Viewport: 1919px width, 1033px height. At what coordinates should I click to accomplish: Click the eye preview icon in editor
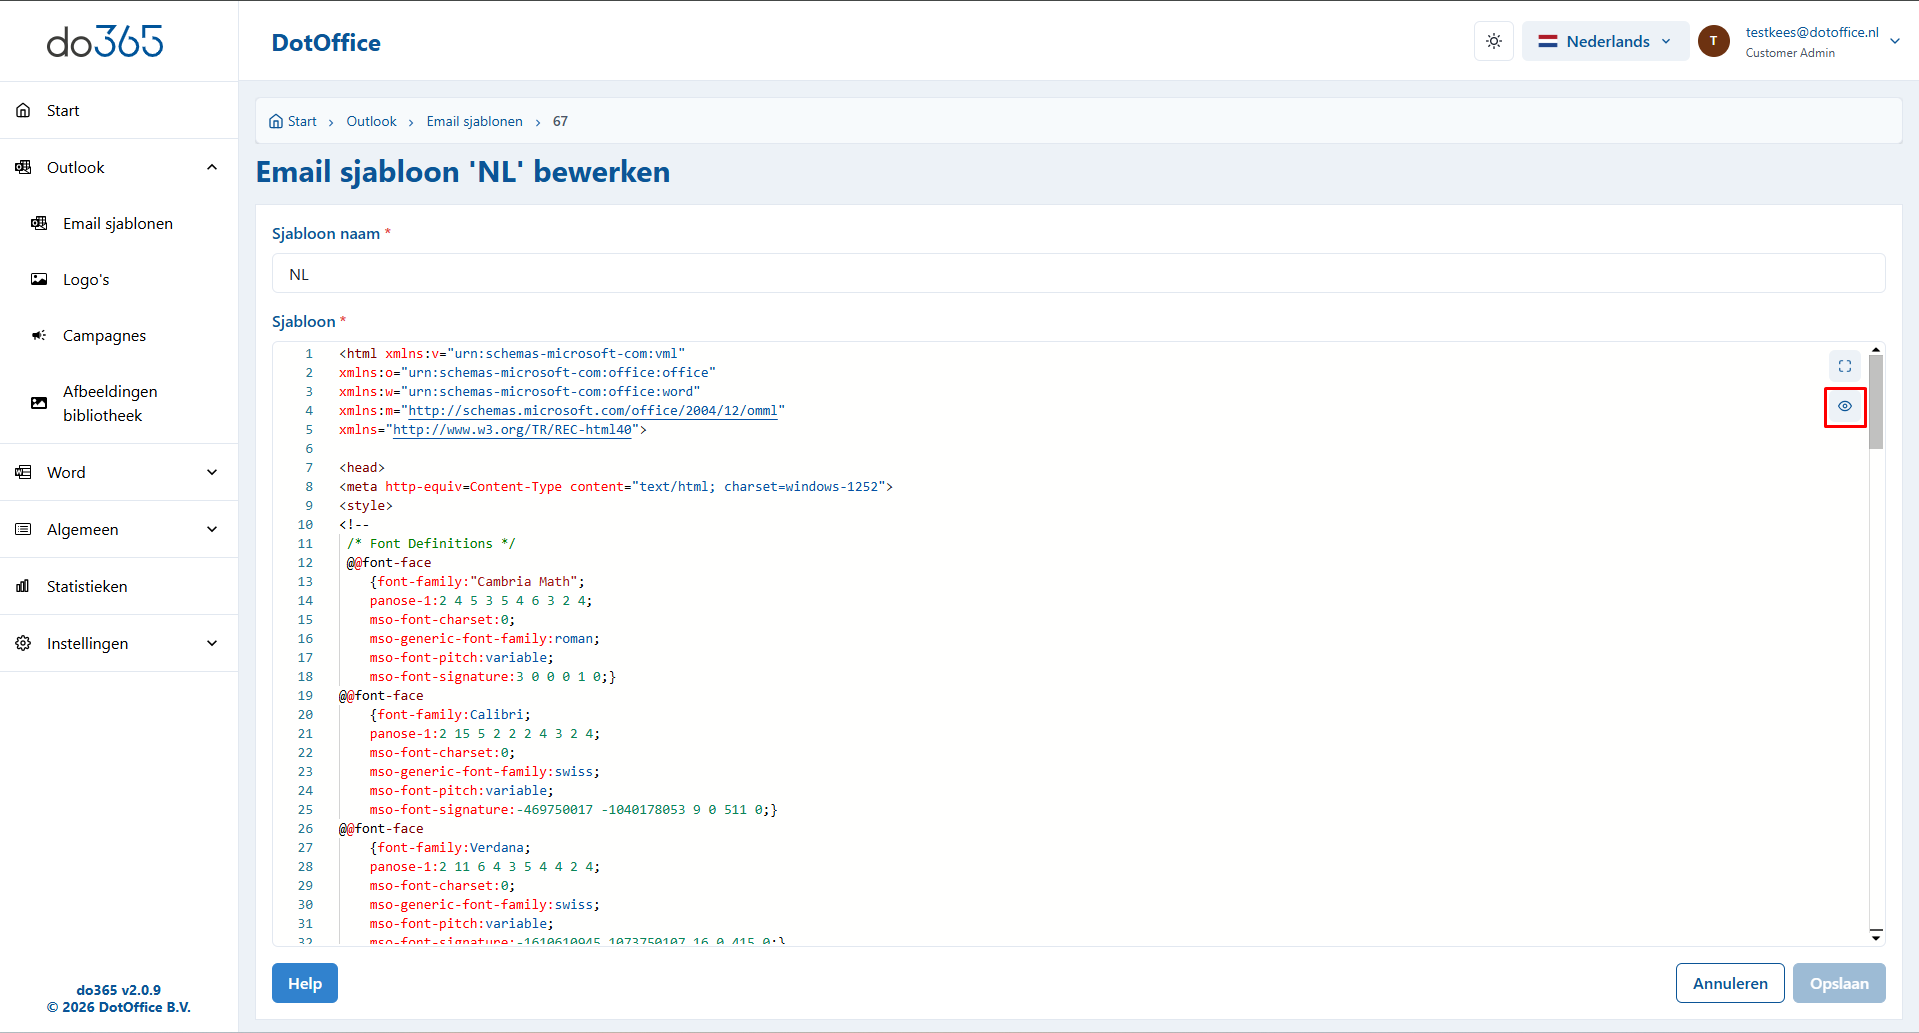pos(1844,406)
